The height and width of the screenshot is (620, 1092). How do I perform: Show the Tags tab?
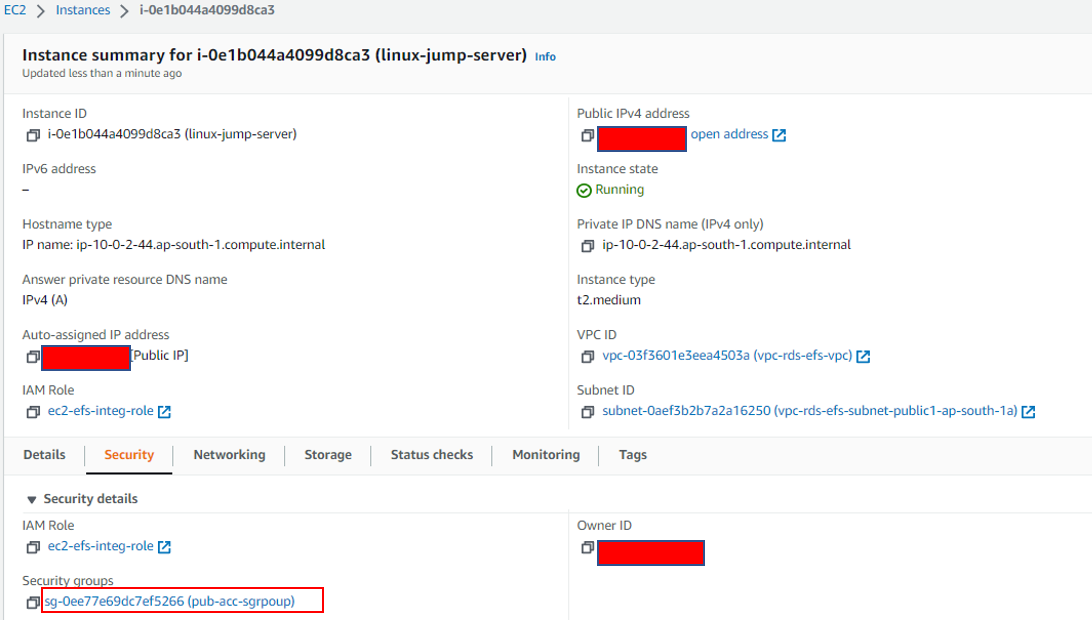[633, 455]
